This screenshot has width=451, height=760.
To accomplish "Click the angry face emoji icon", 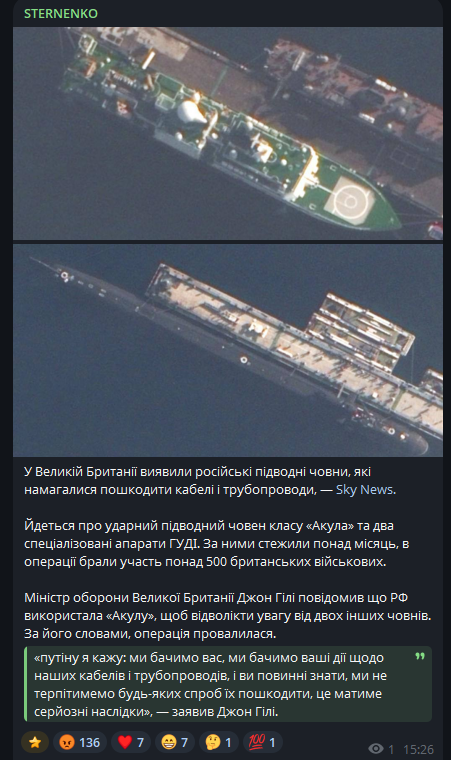I will coord(67,742).
